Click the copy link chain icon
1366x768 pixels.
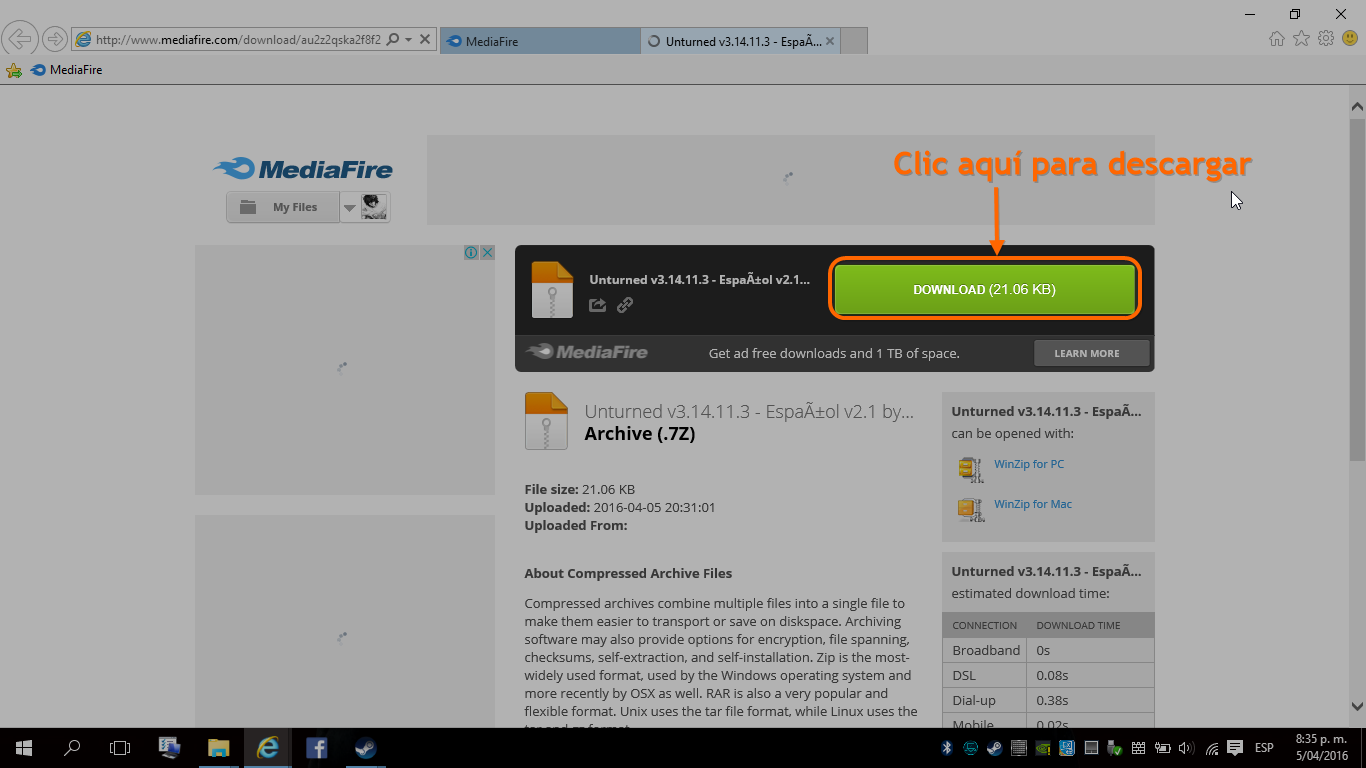[625, 305]
